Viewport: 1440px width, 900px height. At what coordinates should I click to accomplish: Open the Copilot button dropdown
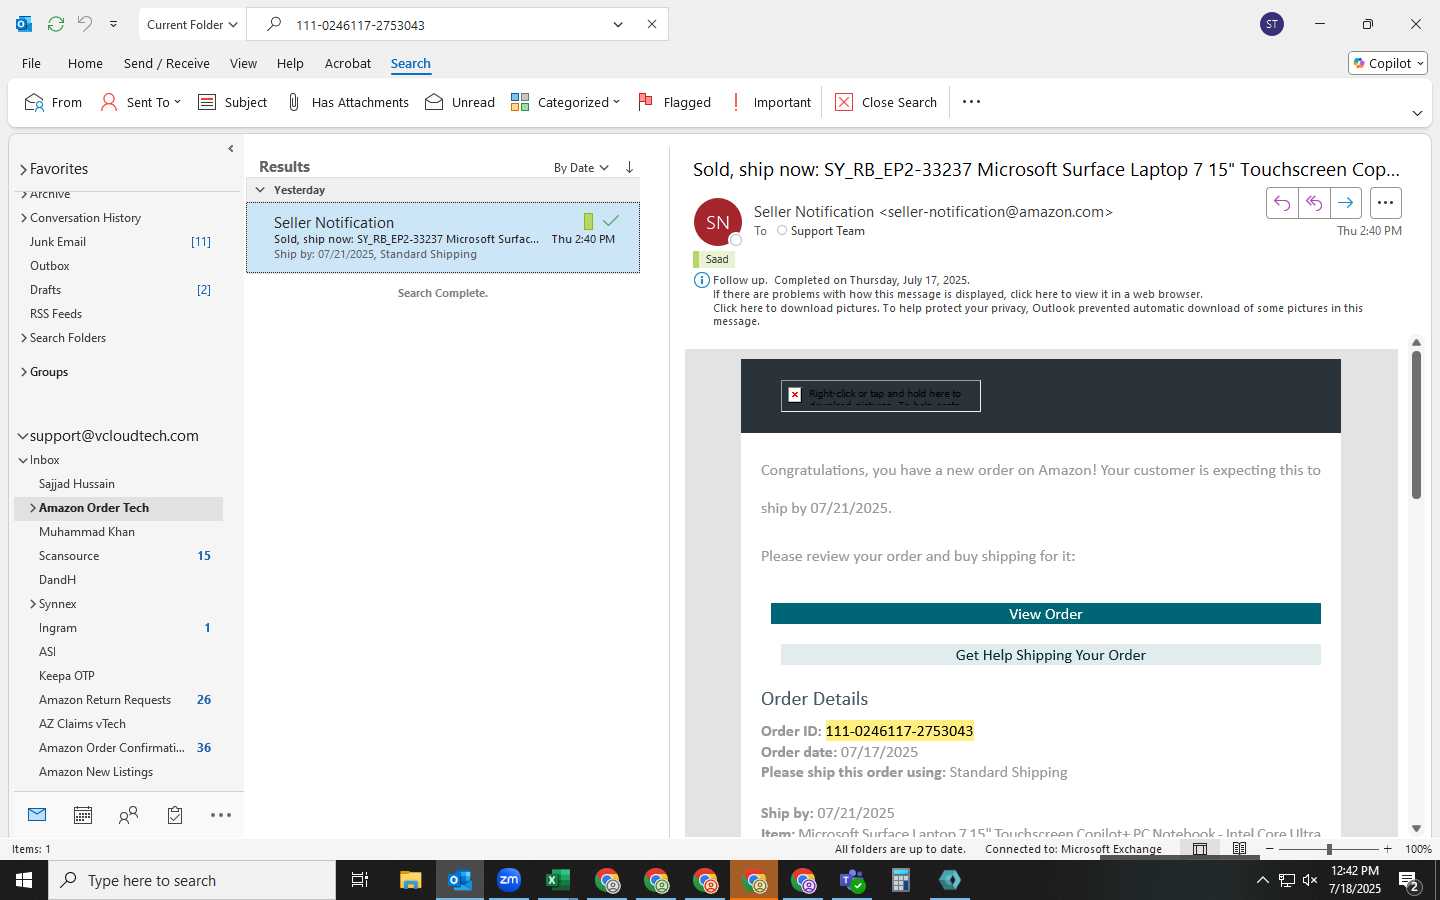[1388, 63]
